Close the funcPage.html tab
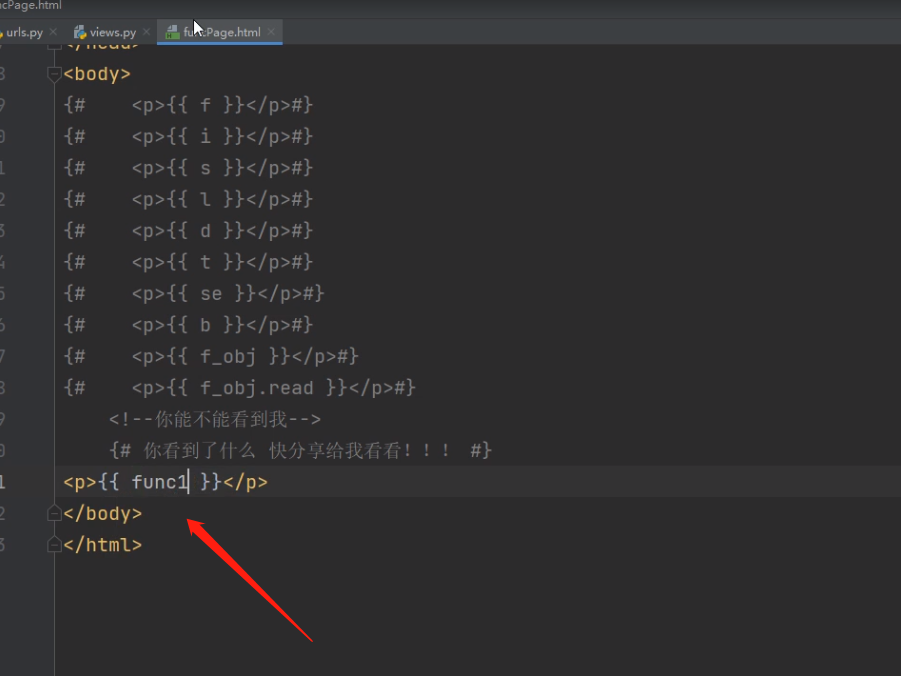 tap(271, 32)
